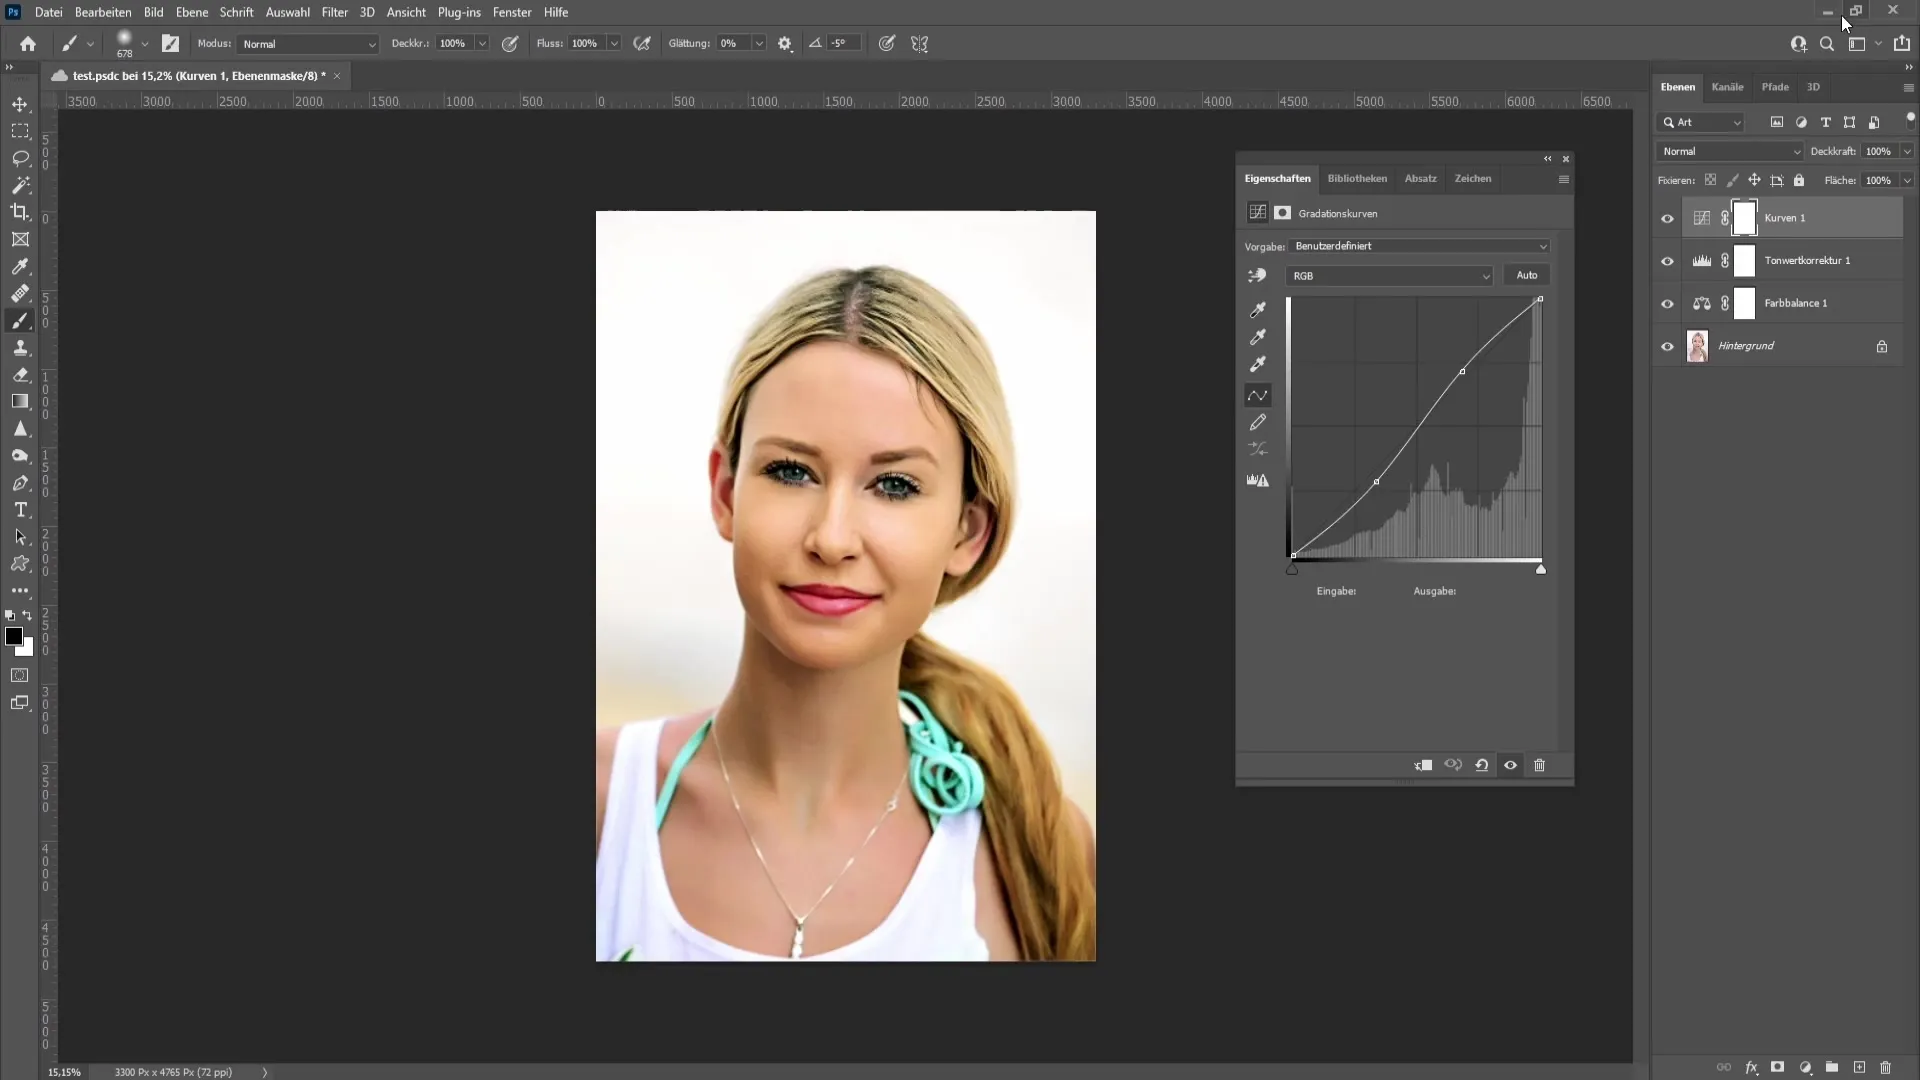Click the Auto button in curves
Screen dimensions: 1920x1080
(1526, 274)
